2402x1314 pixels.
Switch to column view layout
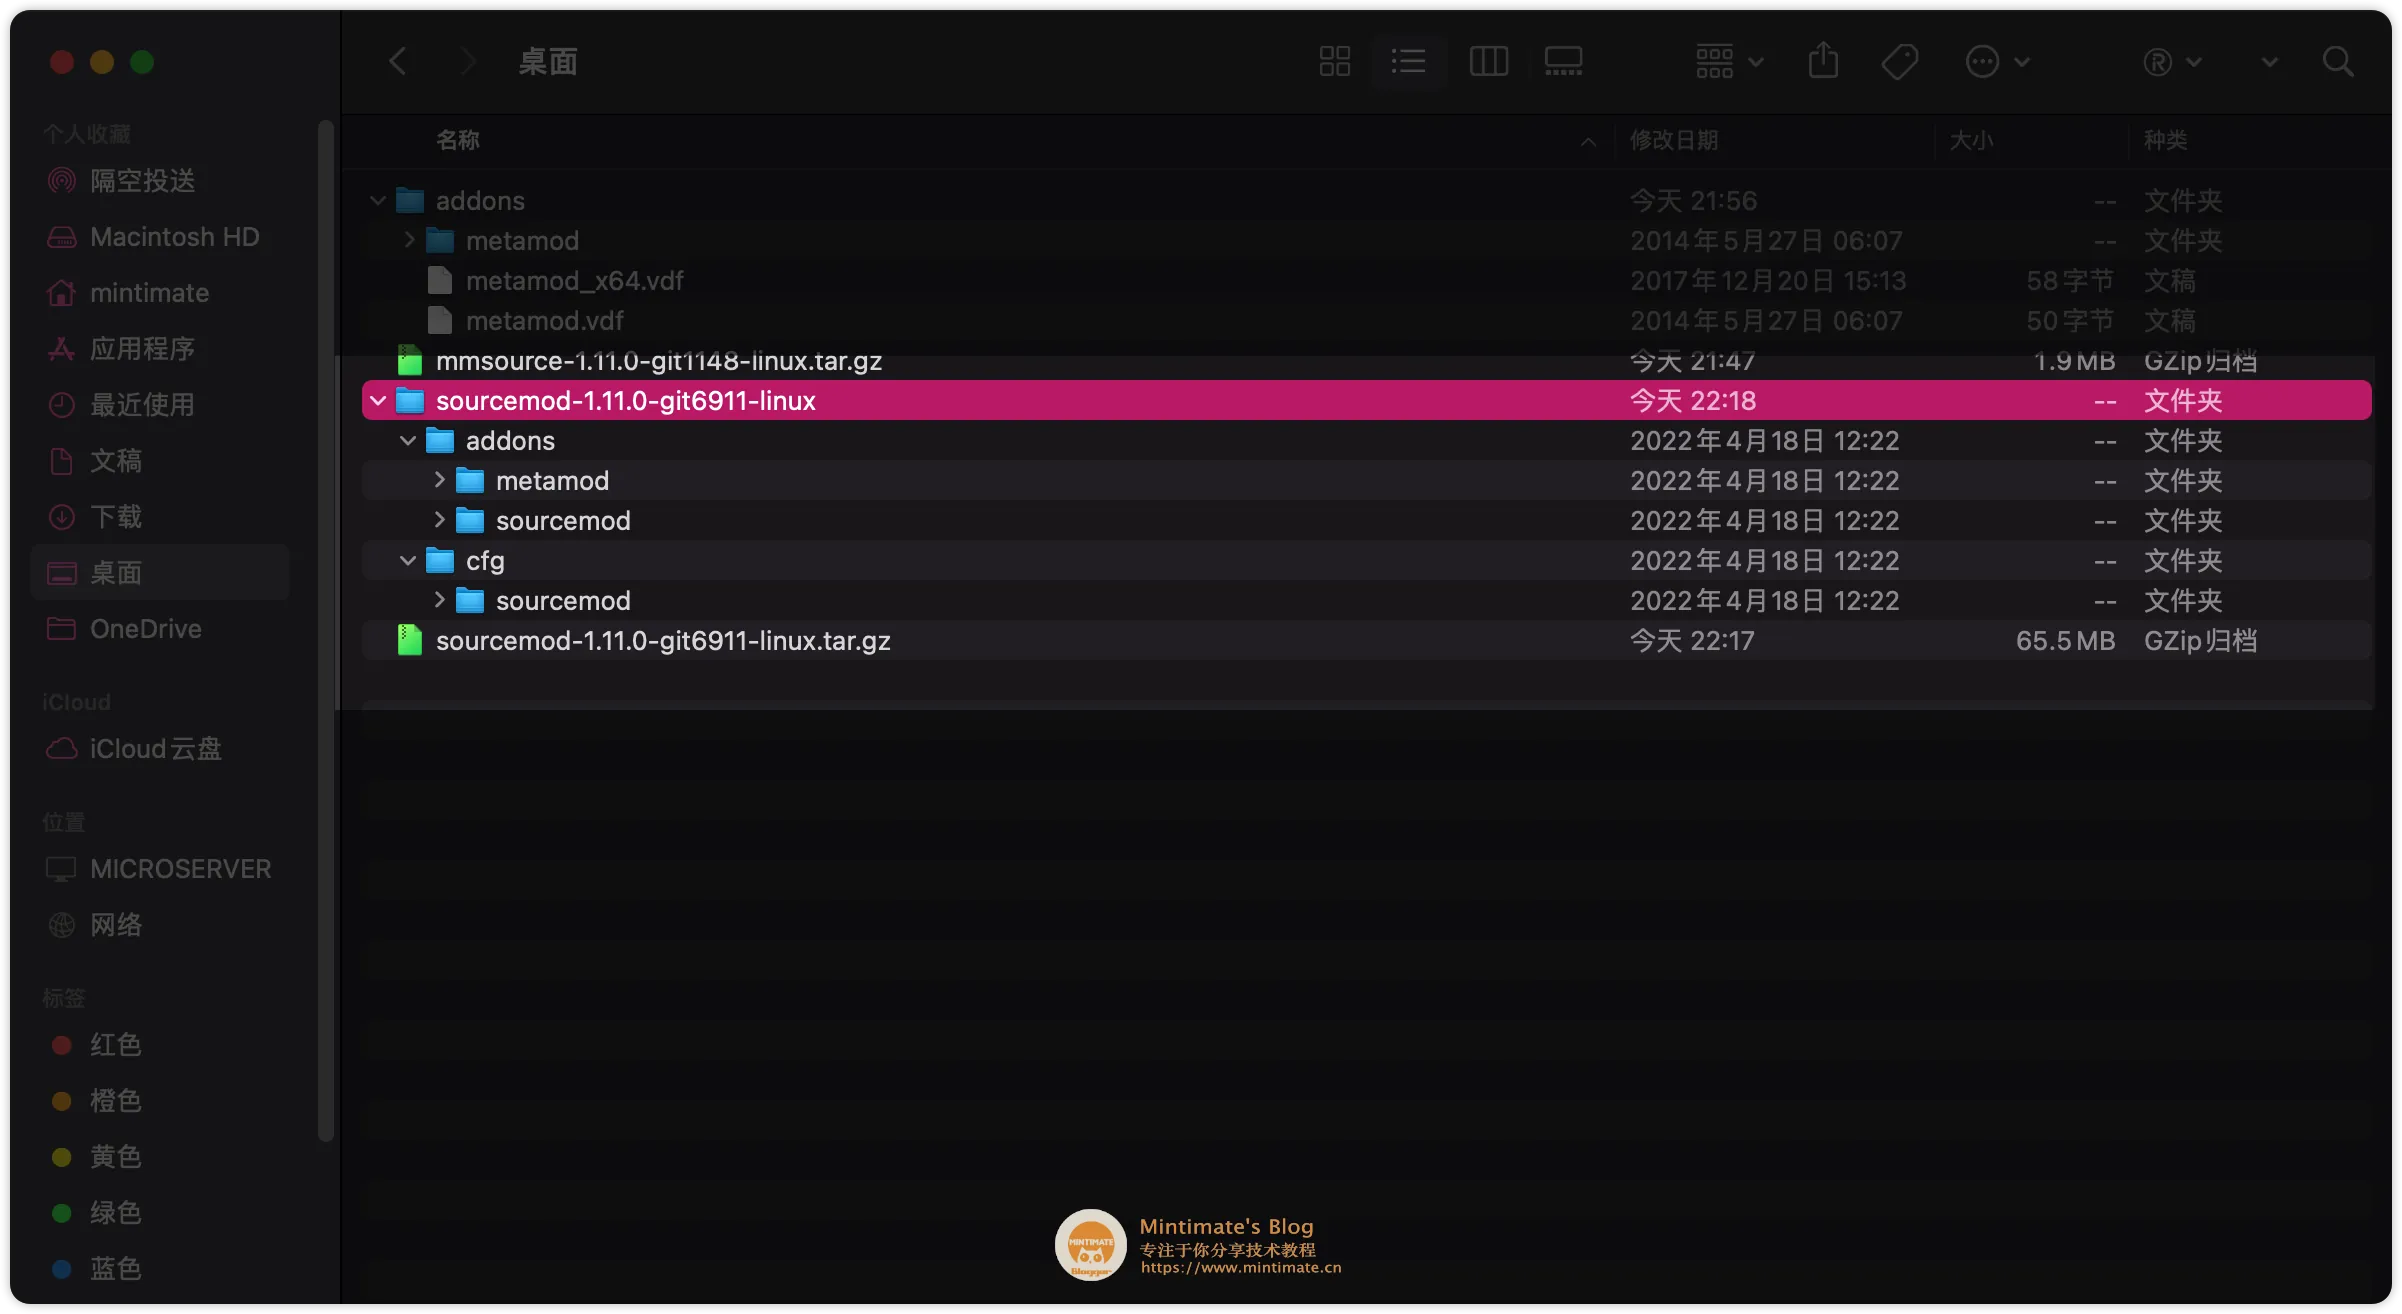pos(1488,61)
